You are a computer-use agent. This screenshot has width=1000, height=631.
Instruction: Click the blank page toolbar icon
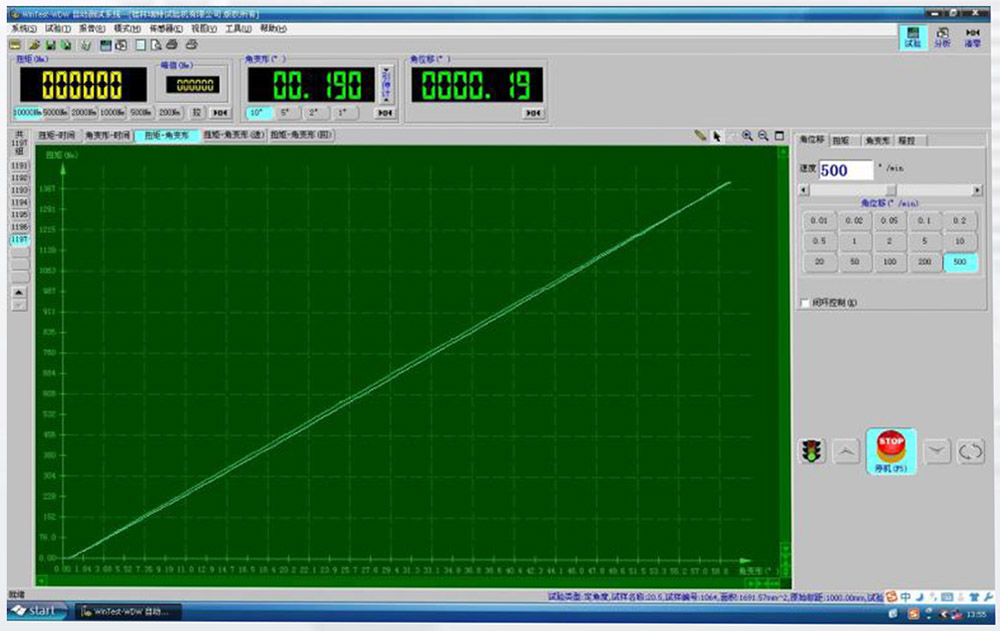pos(140,45)
